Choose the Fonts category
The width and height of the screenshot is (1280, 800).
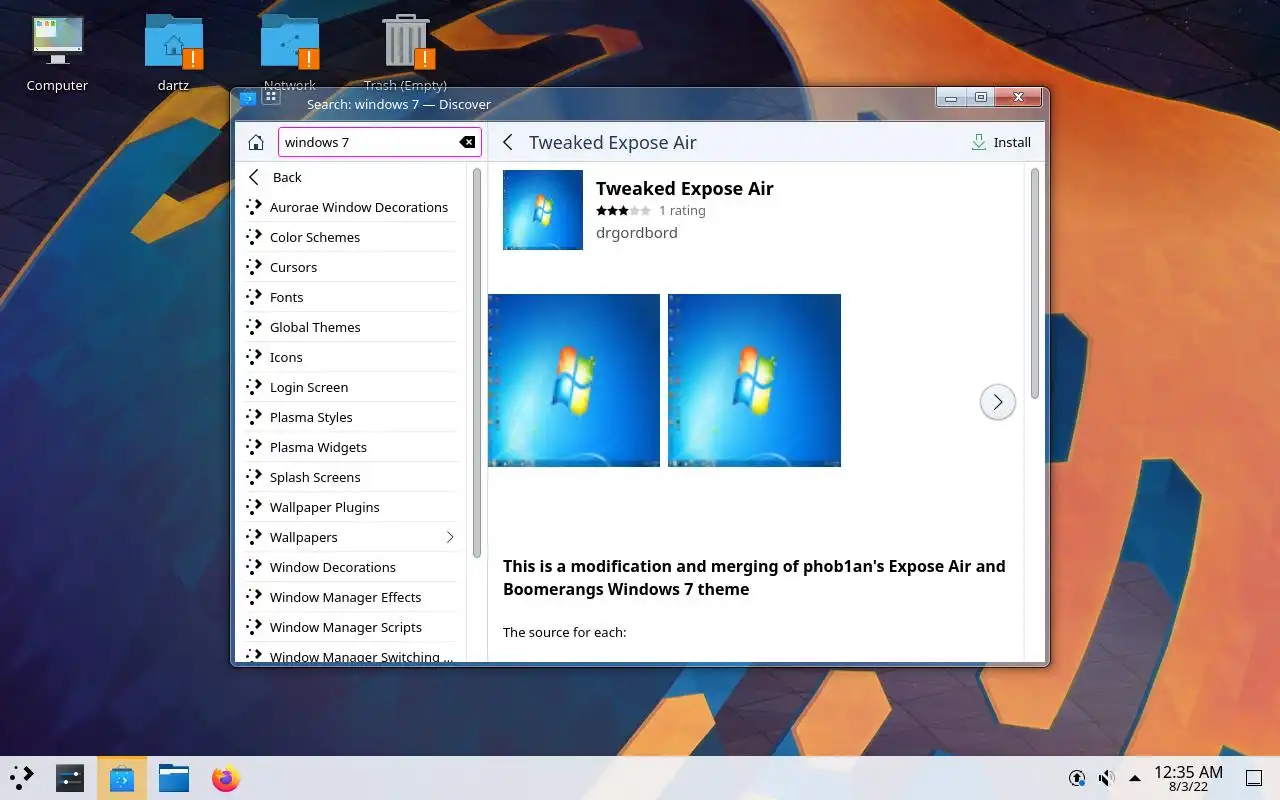[x=351, y=297]
